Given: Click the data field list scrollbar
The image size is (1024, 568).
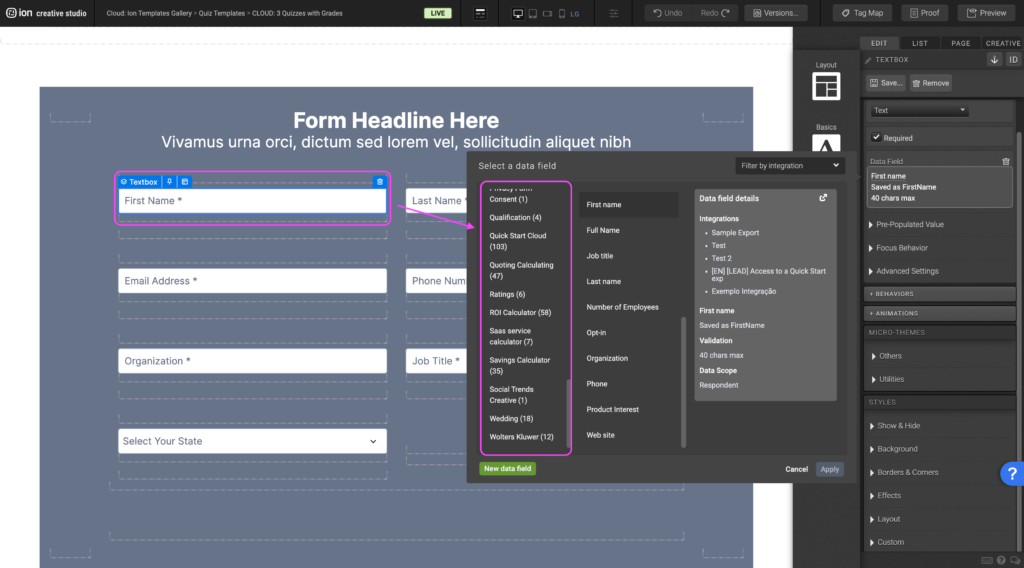Looking at the screenshot, I should pyautogui.click(x=684, y=380).
